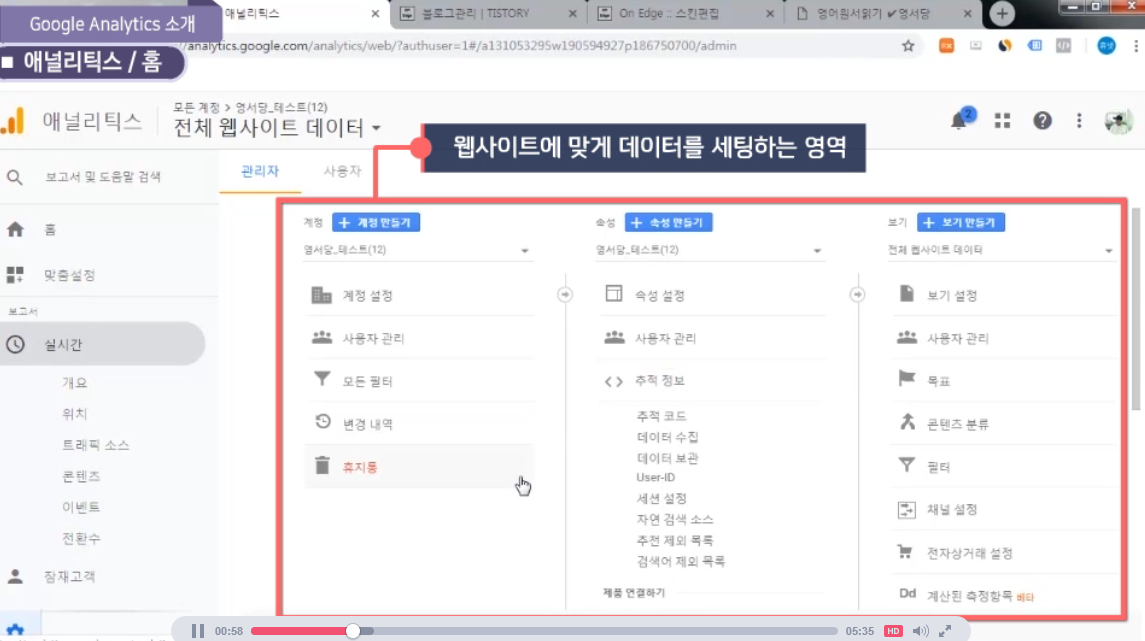
Task: Expand the 보기 selector dropdown
Action: [x=1001, y=250]
